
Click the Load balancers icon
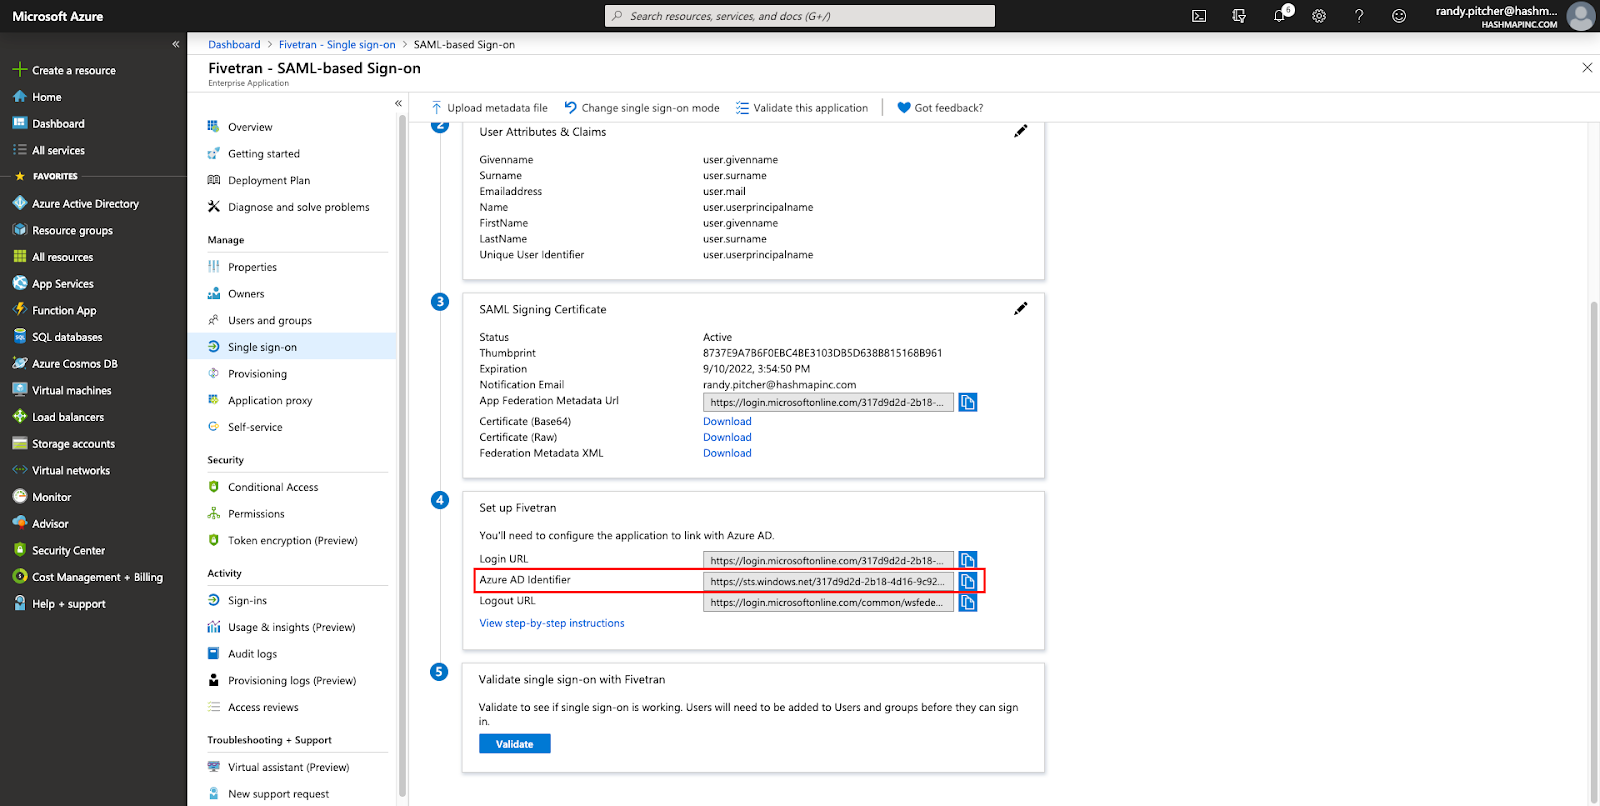[x=19, y=417]
